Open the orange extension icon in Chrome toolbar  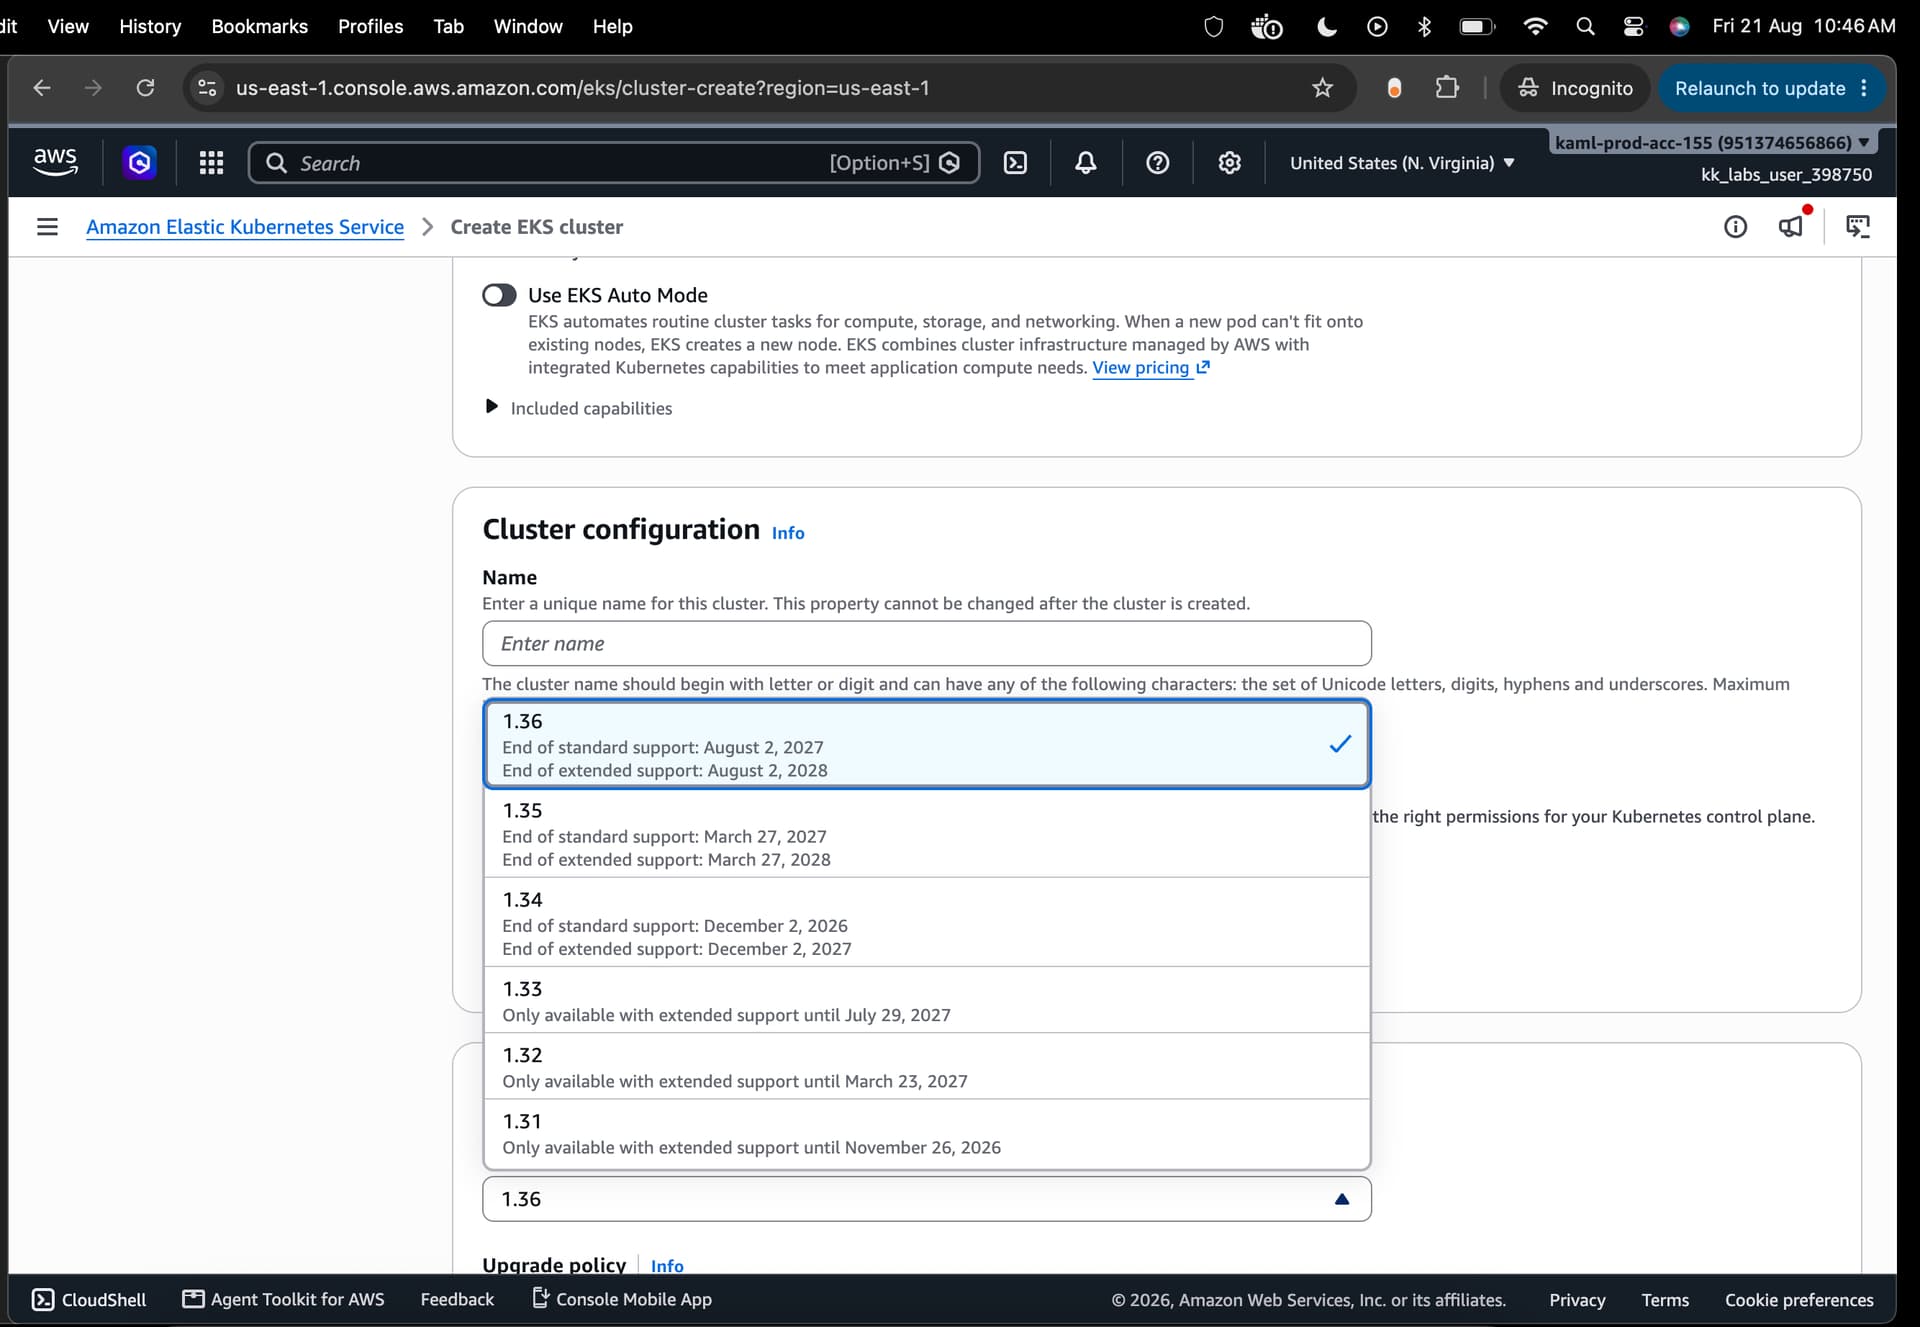1394,88
